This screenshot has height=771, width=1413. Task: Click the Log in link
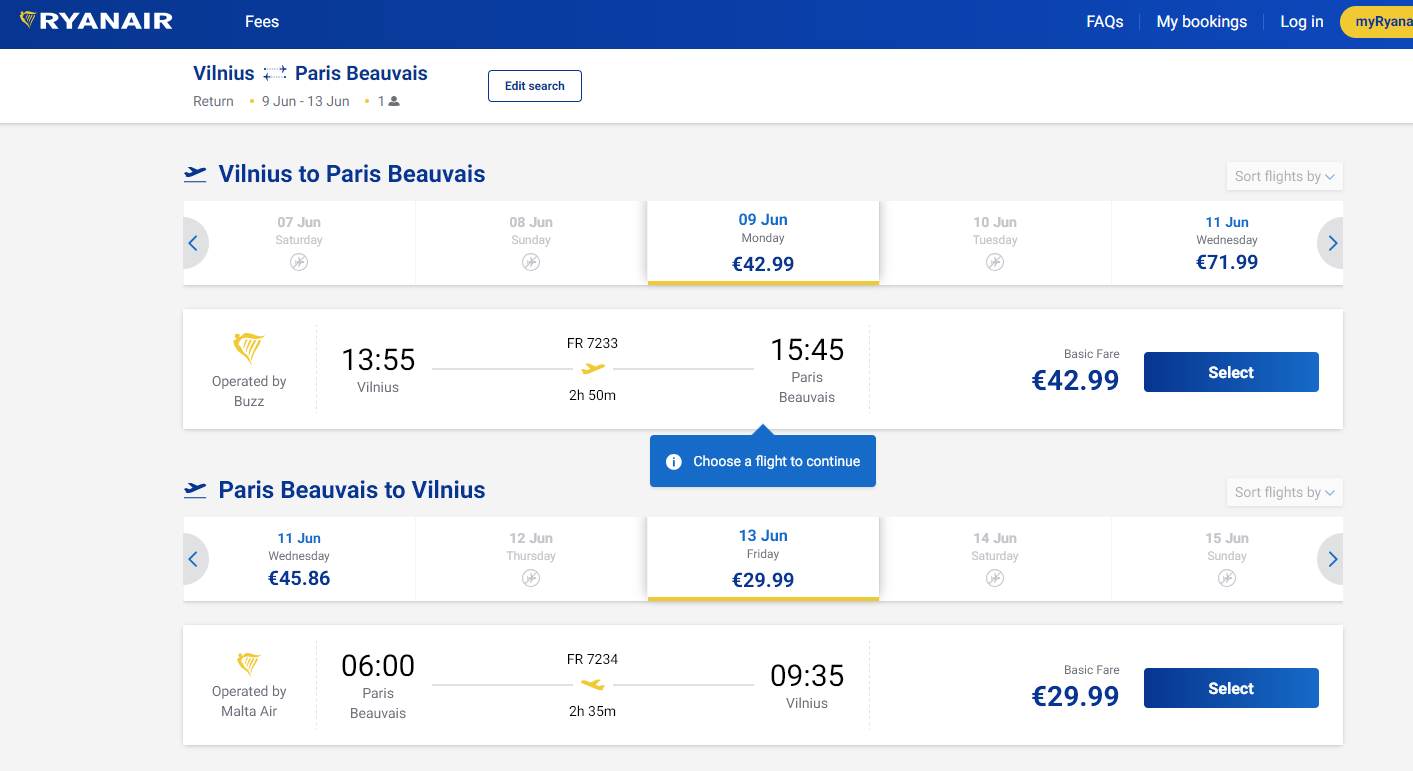[1302, 21]
